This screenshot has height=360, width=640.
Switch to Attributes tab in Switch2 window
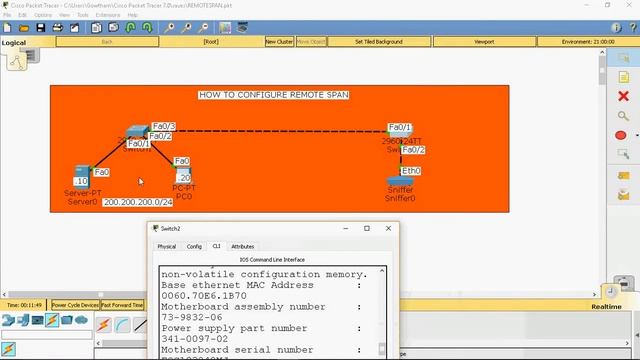[x=242, y=247]
